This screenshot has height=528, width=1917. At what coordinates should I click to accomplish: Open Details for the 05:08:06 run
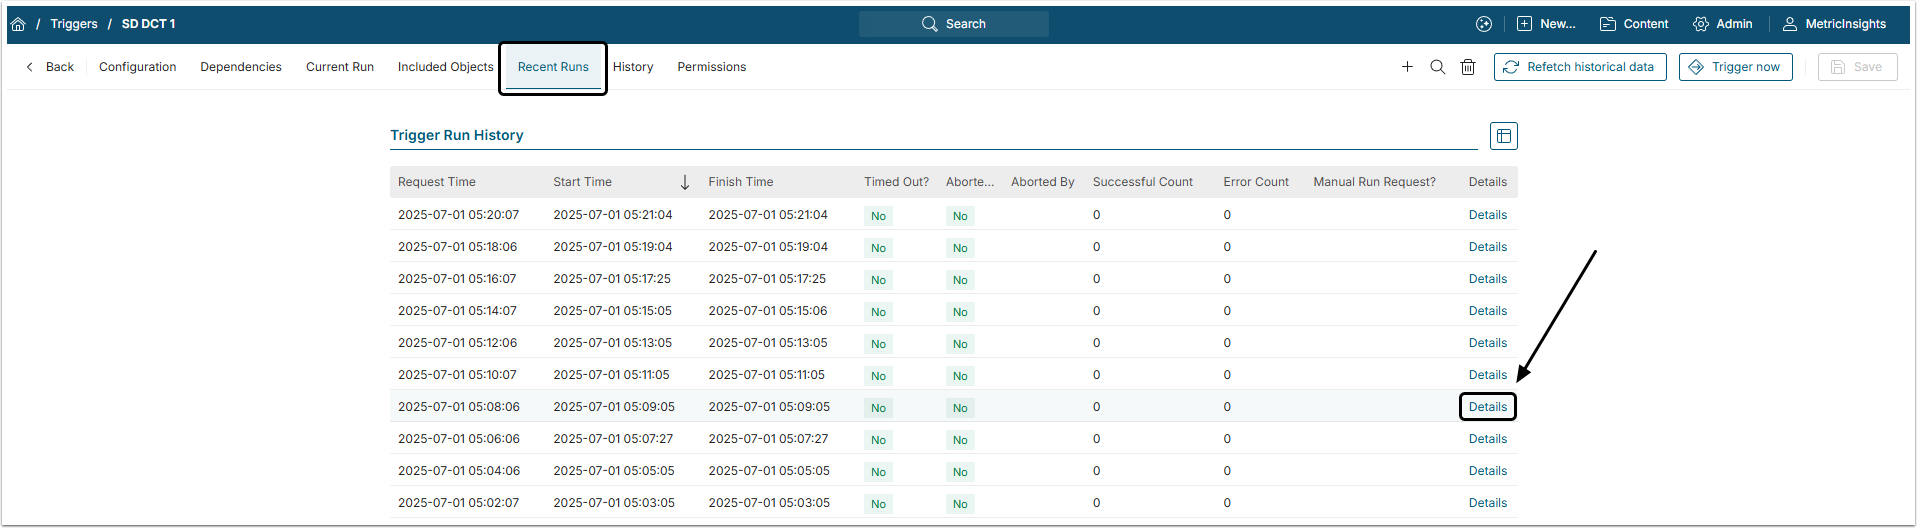(1487, 407)
